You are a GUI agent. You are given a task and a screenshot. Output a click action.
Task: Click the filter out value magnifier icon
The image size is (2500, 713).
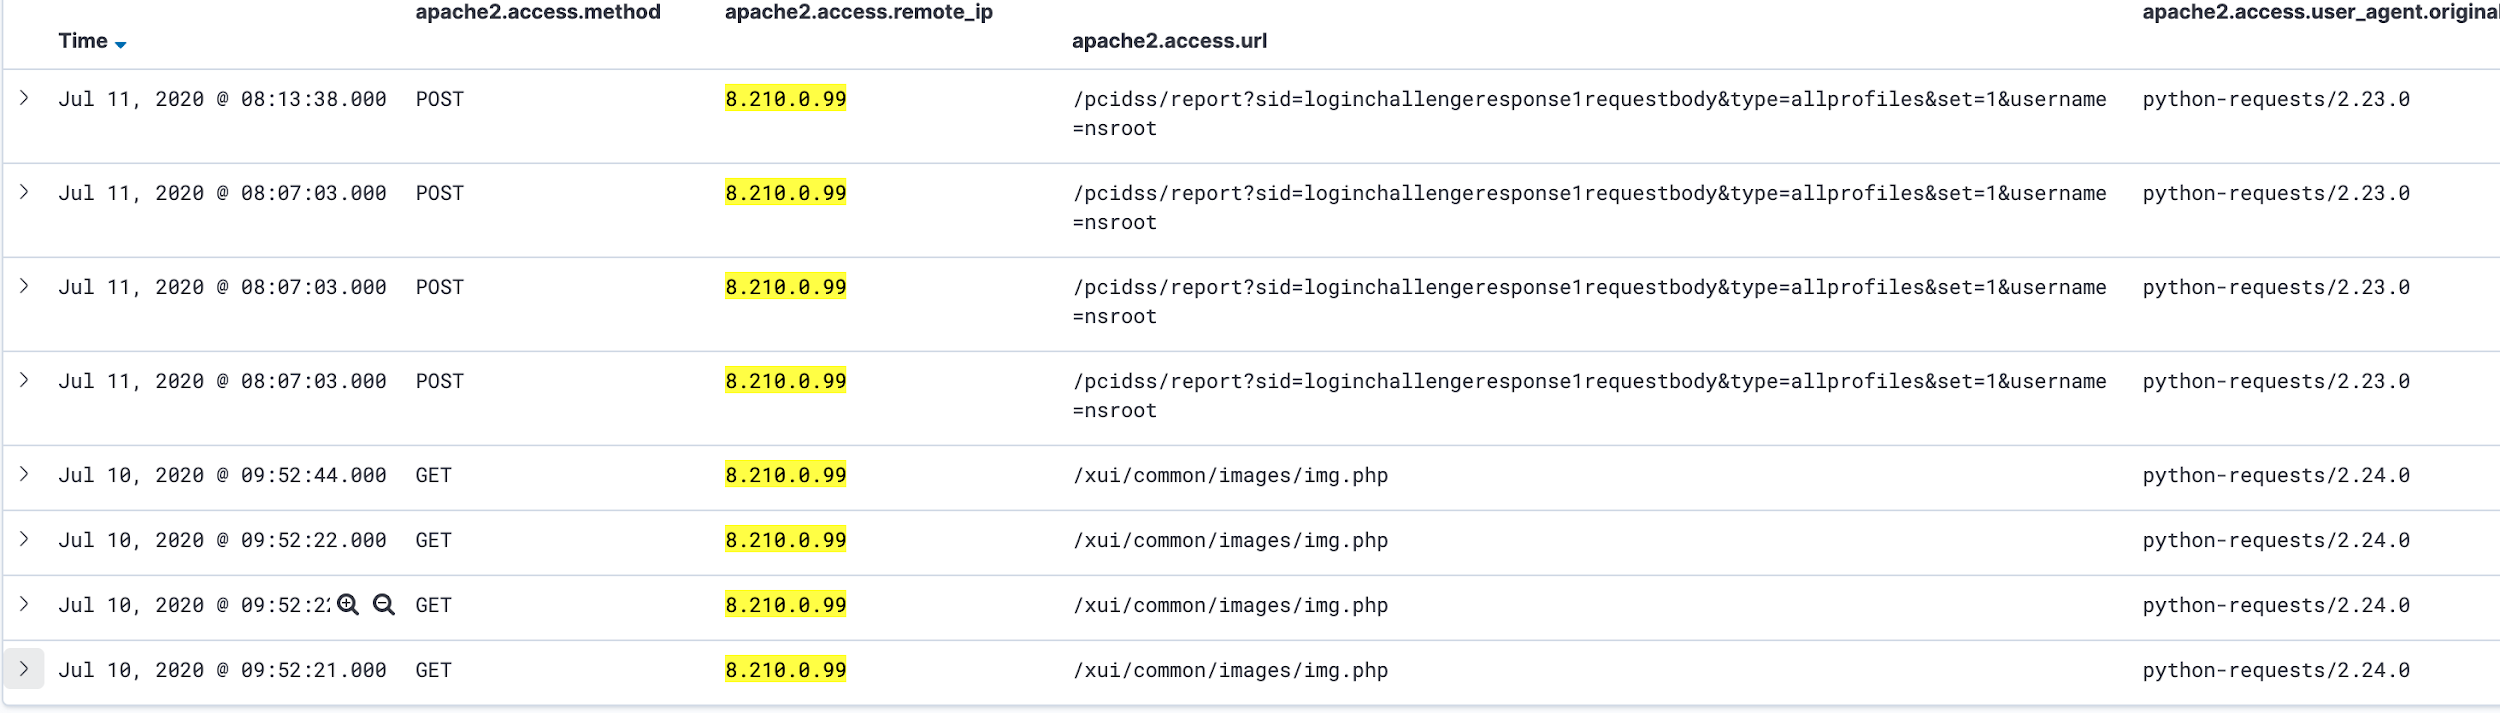pyautogui.click(x=384, y=605)
